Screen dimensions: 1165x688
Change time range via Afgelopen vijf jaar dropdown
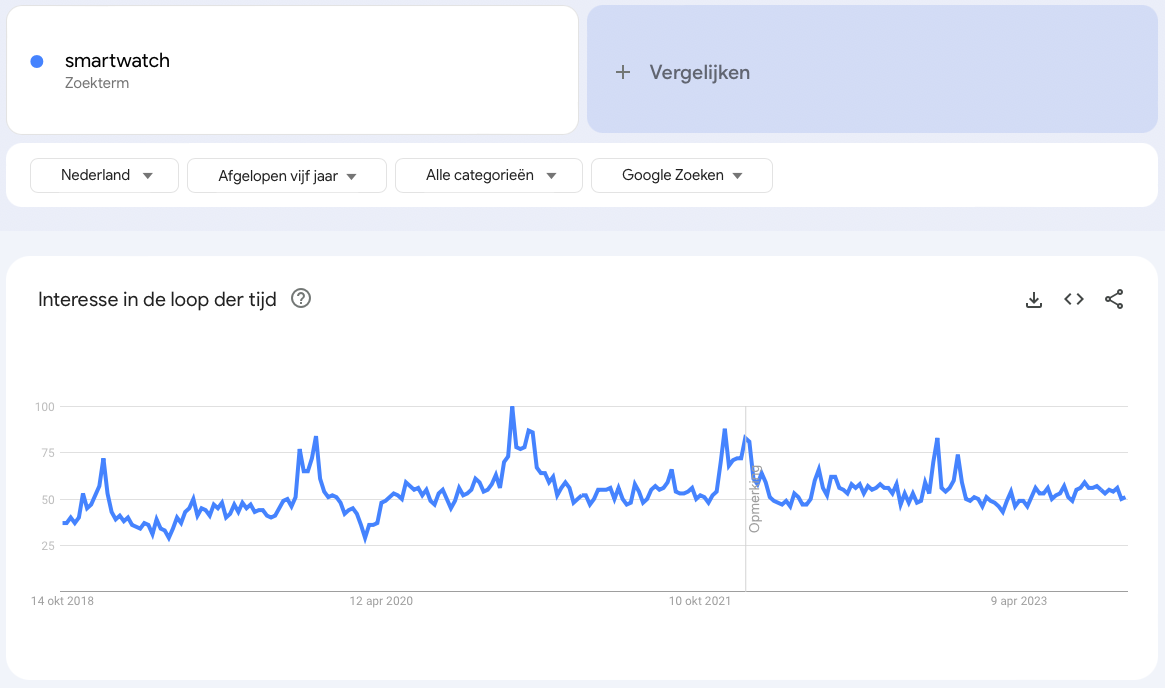click(x=287, y=175)
